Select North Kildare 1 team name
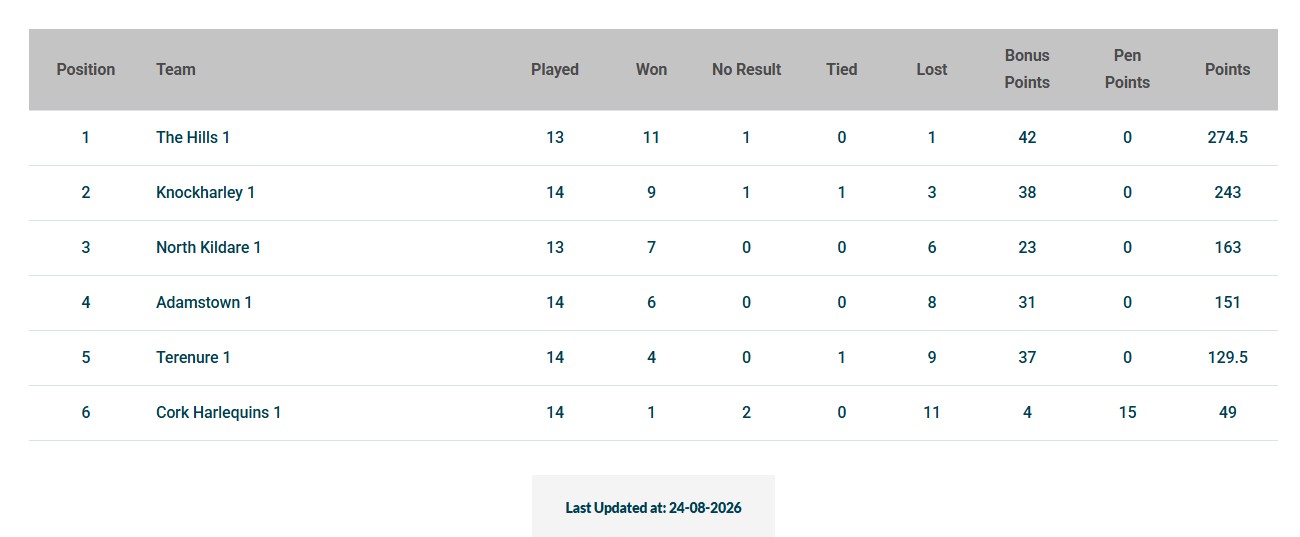1300x537 pixels. (x=208, y=248)
